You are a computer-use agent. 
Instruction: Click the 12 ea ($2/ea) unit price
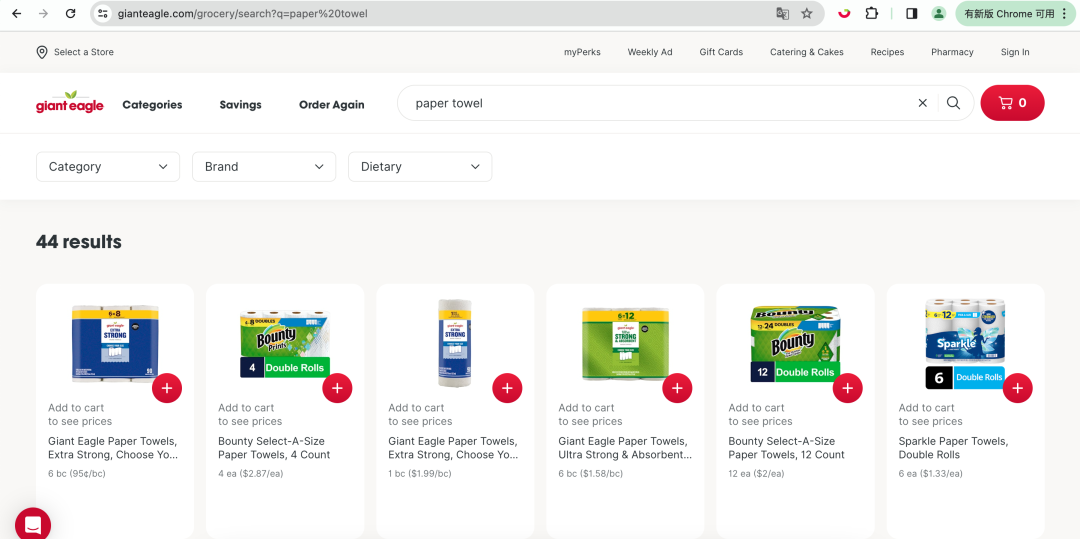(757, 474)
